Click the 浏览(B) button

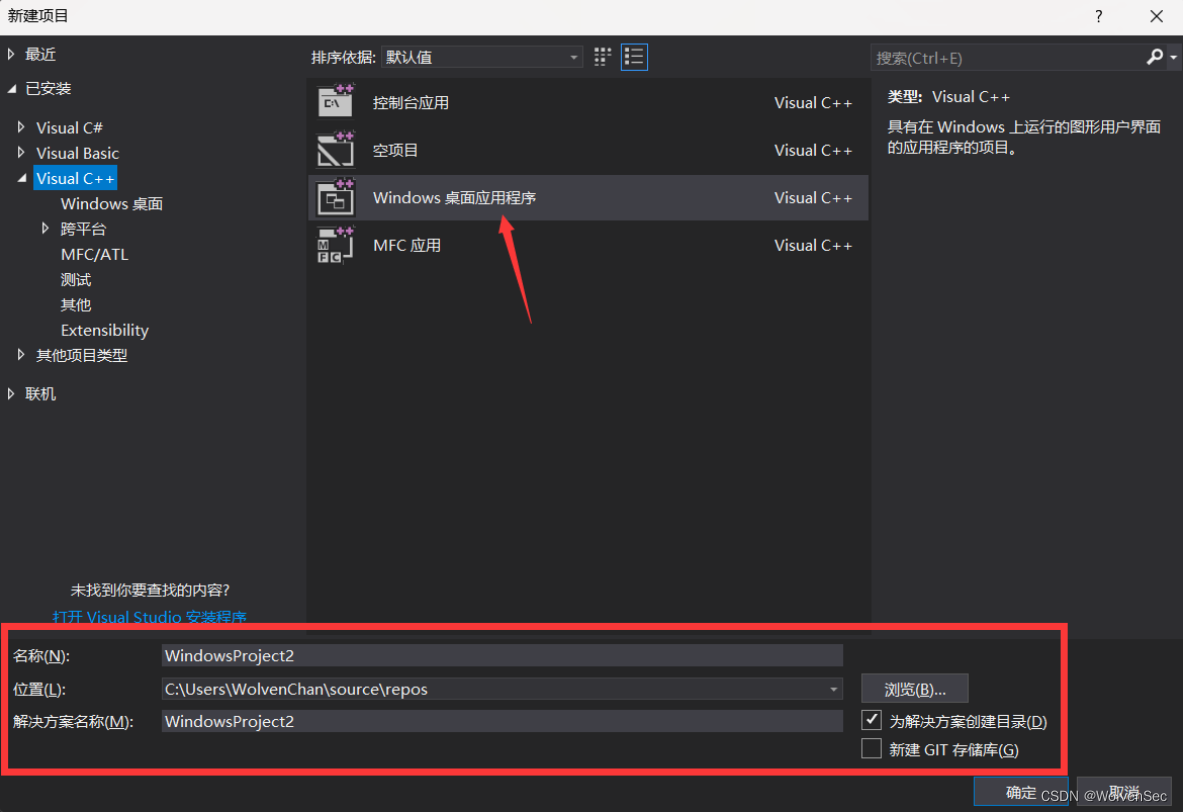coord(914,688)
